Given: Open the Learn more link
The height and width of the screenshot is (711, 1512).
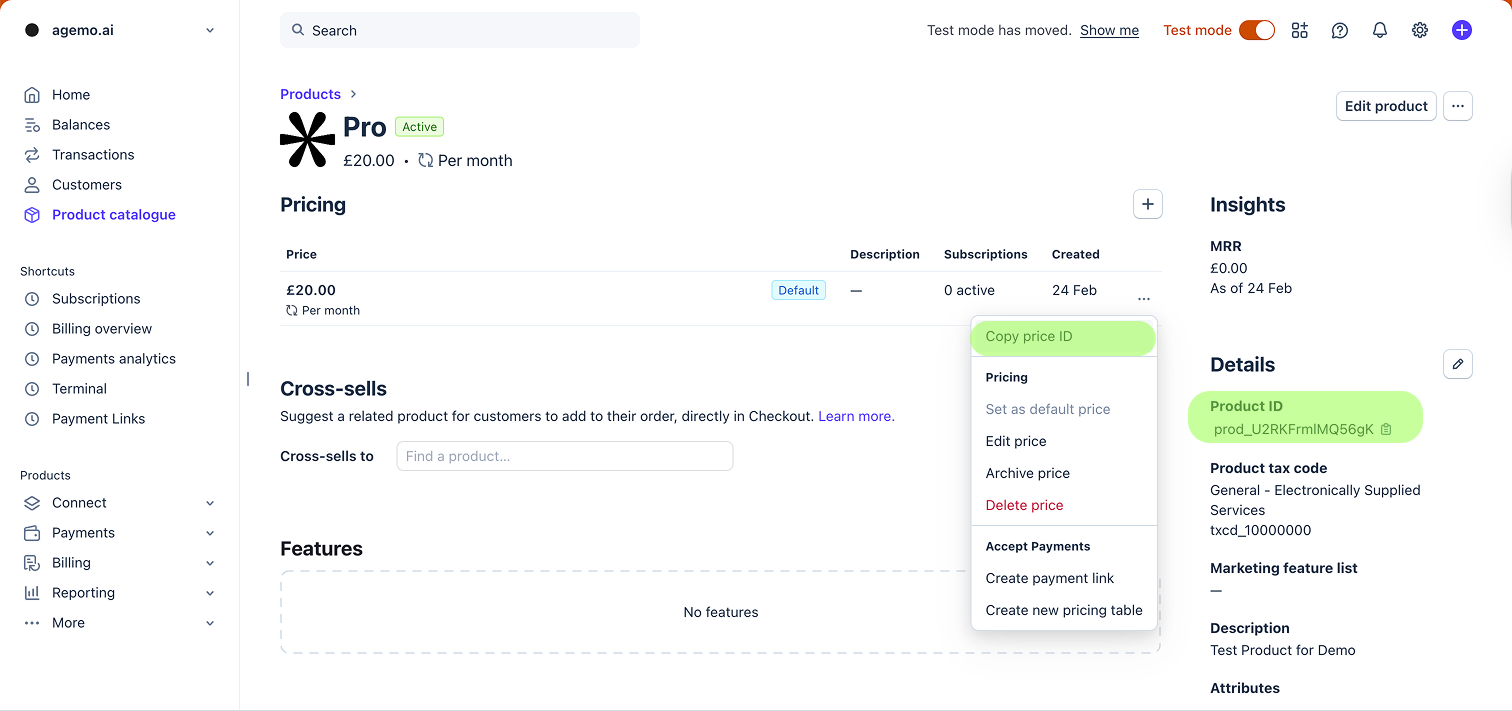Looking at the screenshot, I should 856,416.
